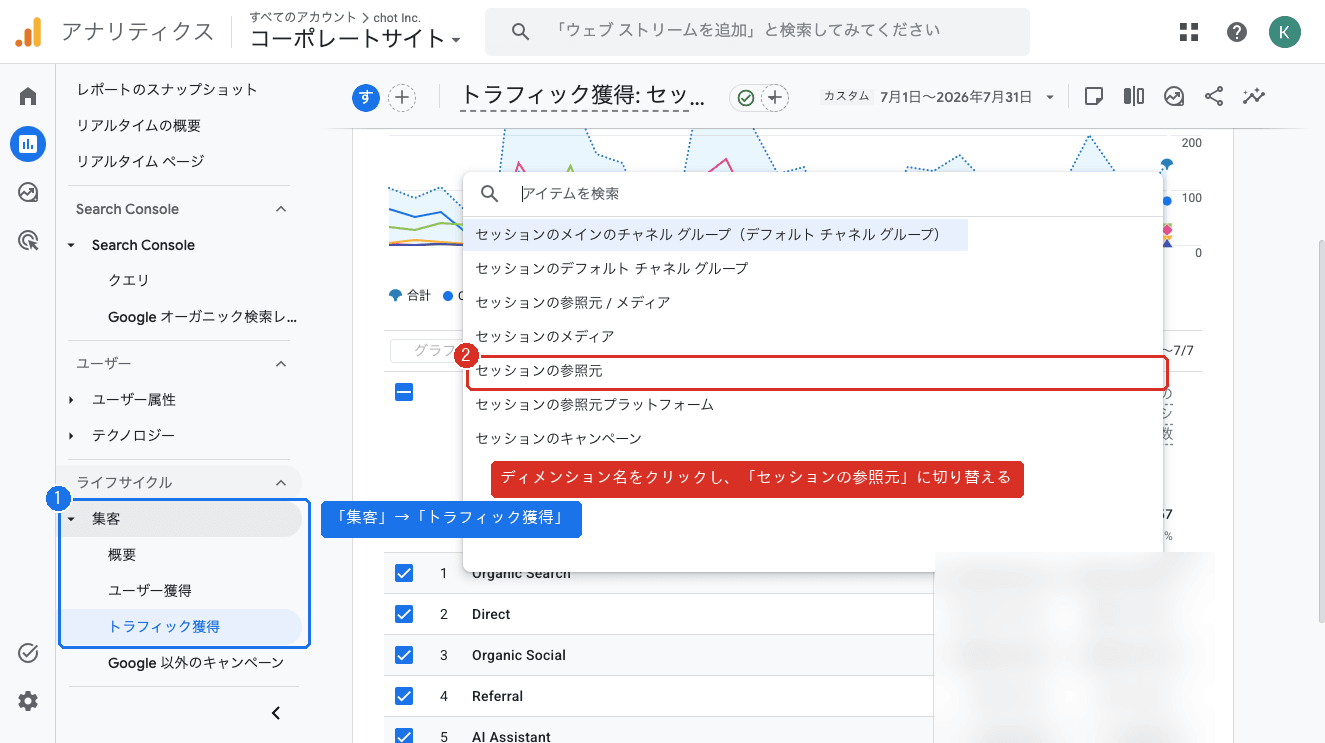
Task: Open 概要 under 集客
Action: coord(122,555)
